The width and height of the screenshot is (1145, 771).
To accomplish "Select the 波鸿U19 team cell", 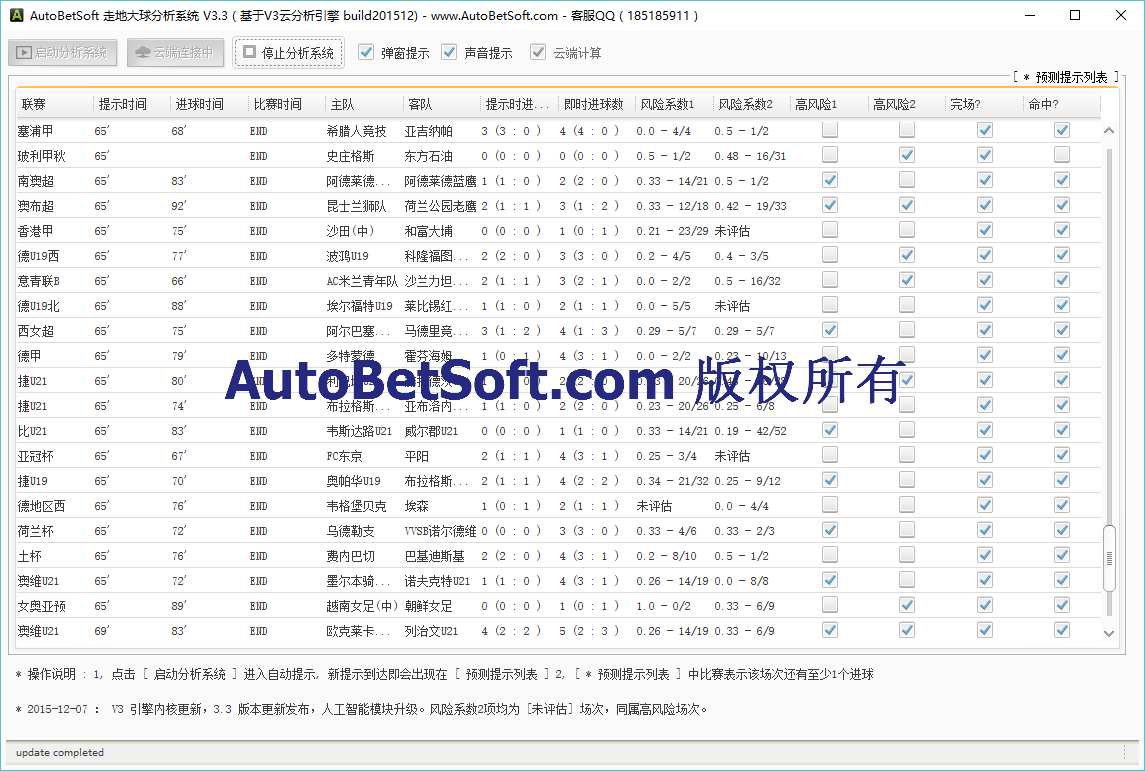I will tap(348, 256).
